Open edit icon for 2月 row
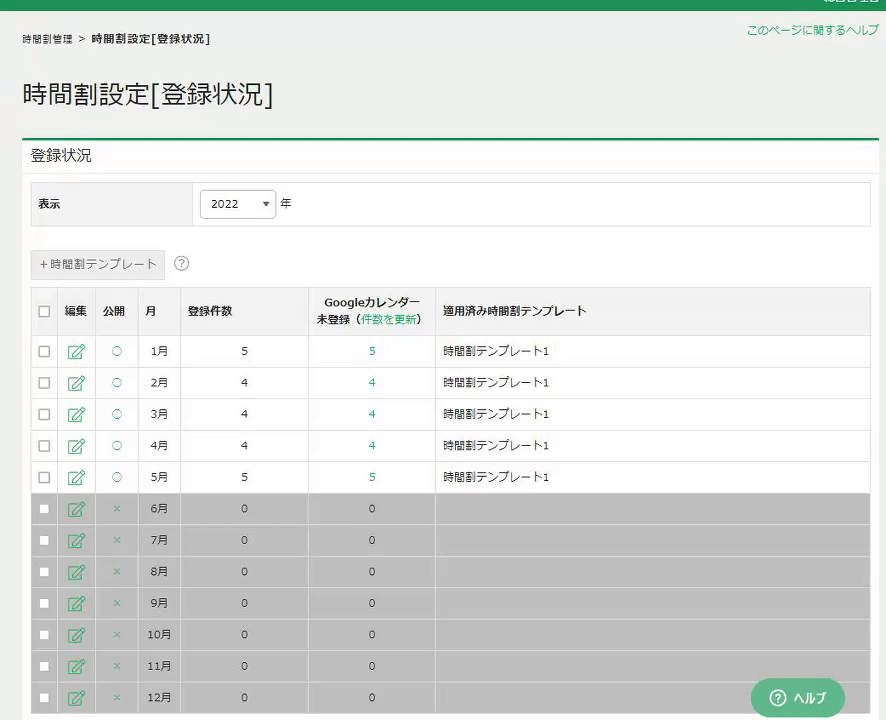The image size is (886, 720). point(76,383)
